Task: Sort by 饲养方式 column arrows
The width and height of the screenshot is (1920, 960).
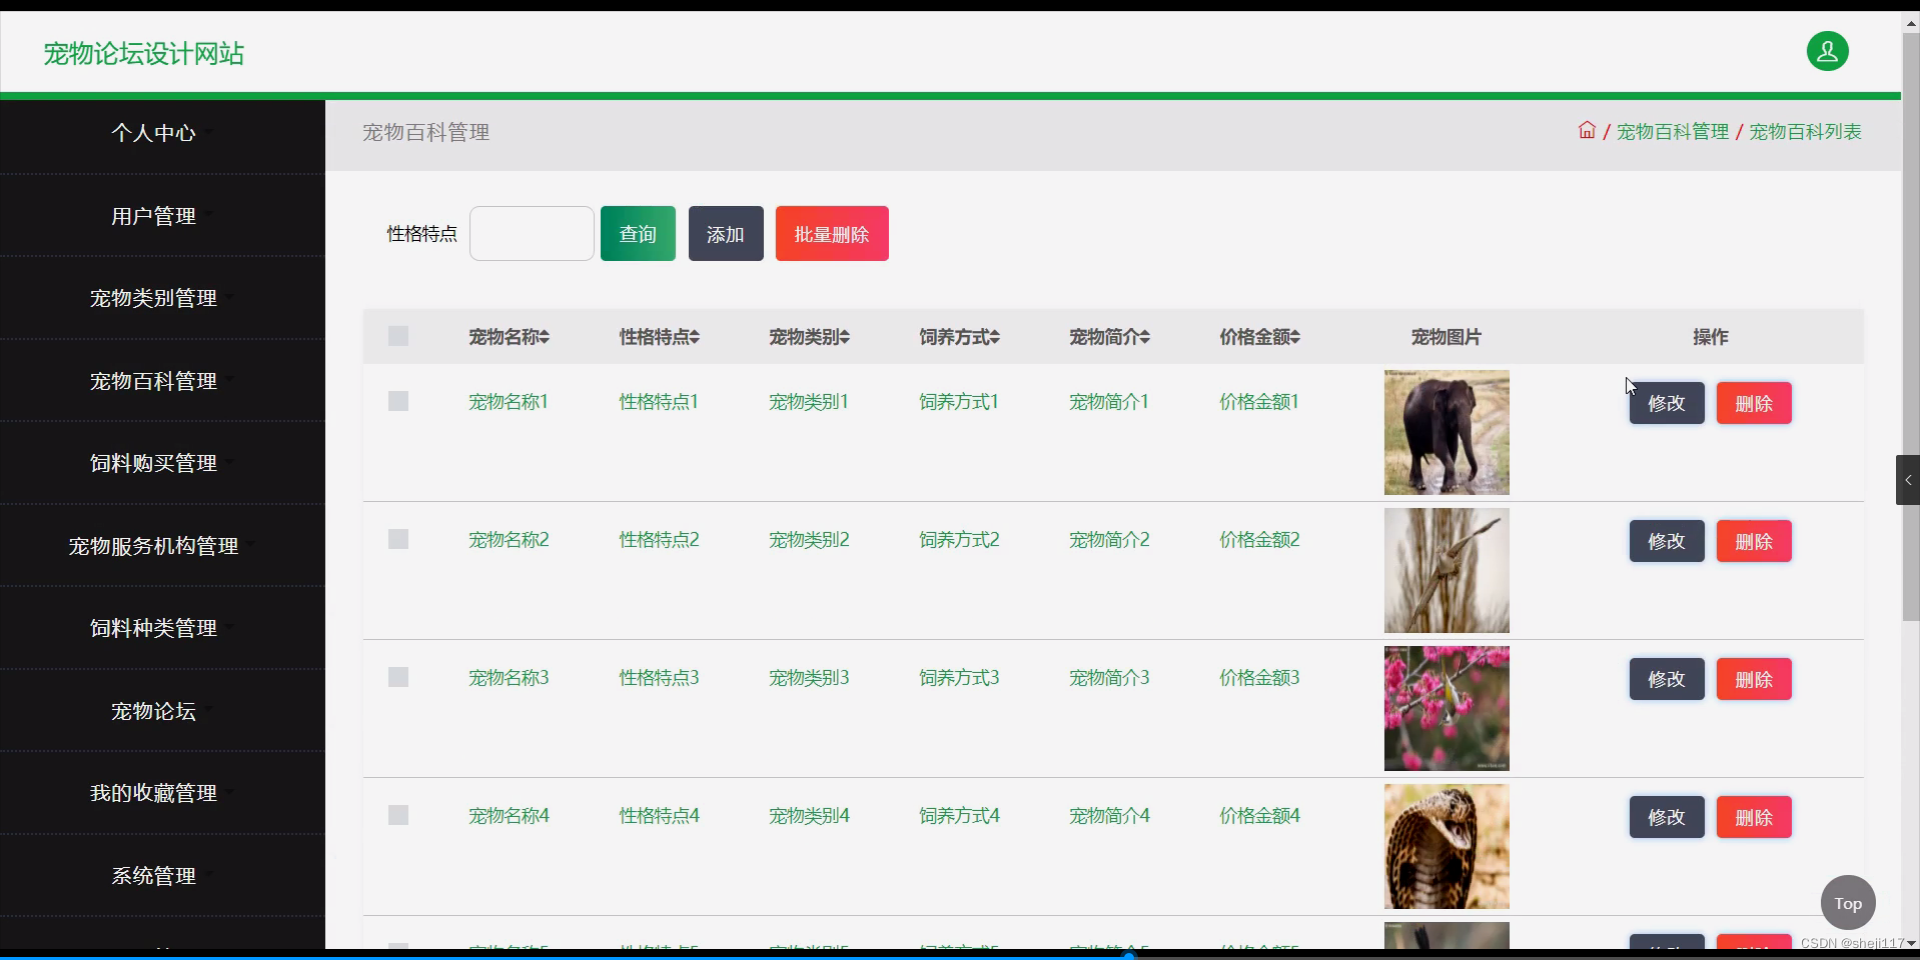Action: pos(995,337)
